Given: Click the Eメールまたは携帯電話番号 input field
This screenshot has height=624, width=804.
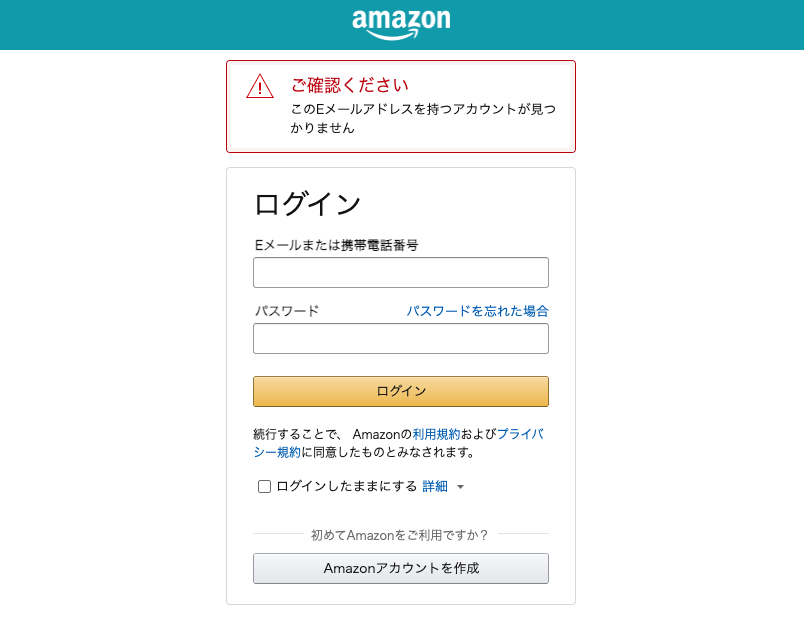Looking at the screenshot, I should click(x=401, y=272).
